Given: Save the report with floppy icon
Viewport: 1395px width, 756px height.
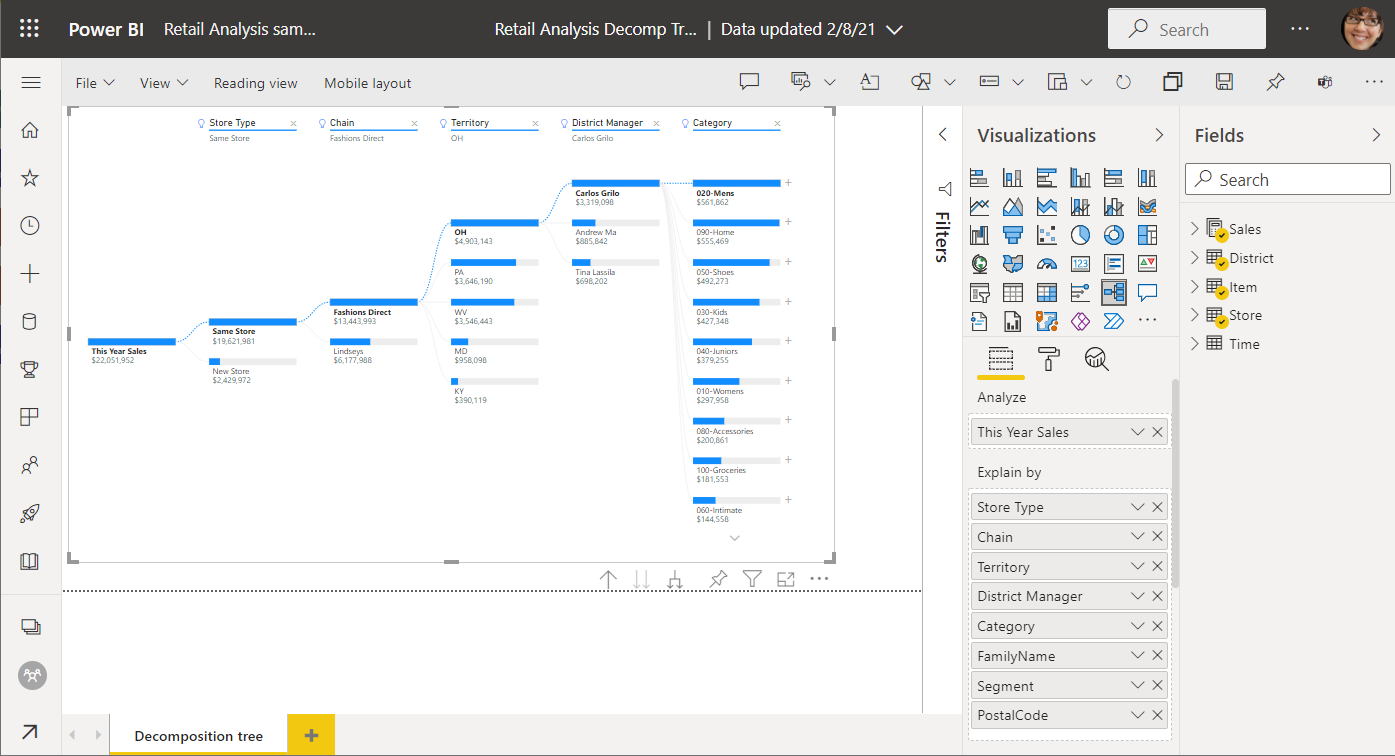Looking at the screenshot, I should 1224,82.
